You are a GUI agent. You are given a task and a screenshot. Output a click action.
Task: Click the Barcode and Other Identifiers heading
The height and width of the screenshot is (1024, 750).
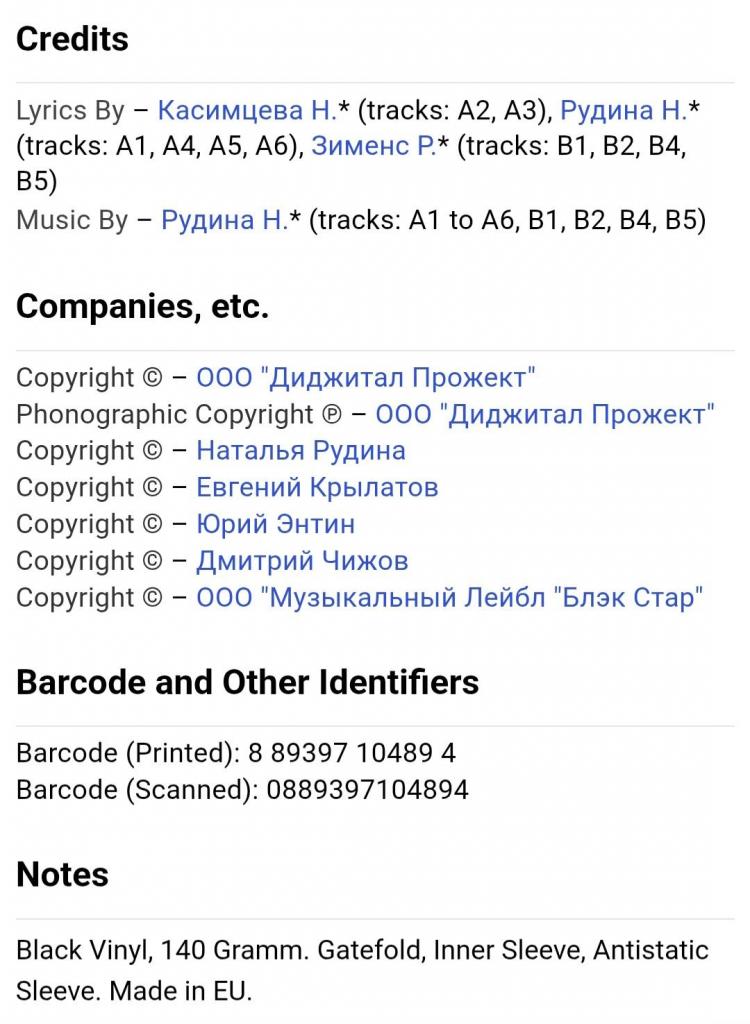coord(247,683)
